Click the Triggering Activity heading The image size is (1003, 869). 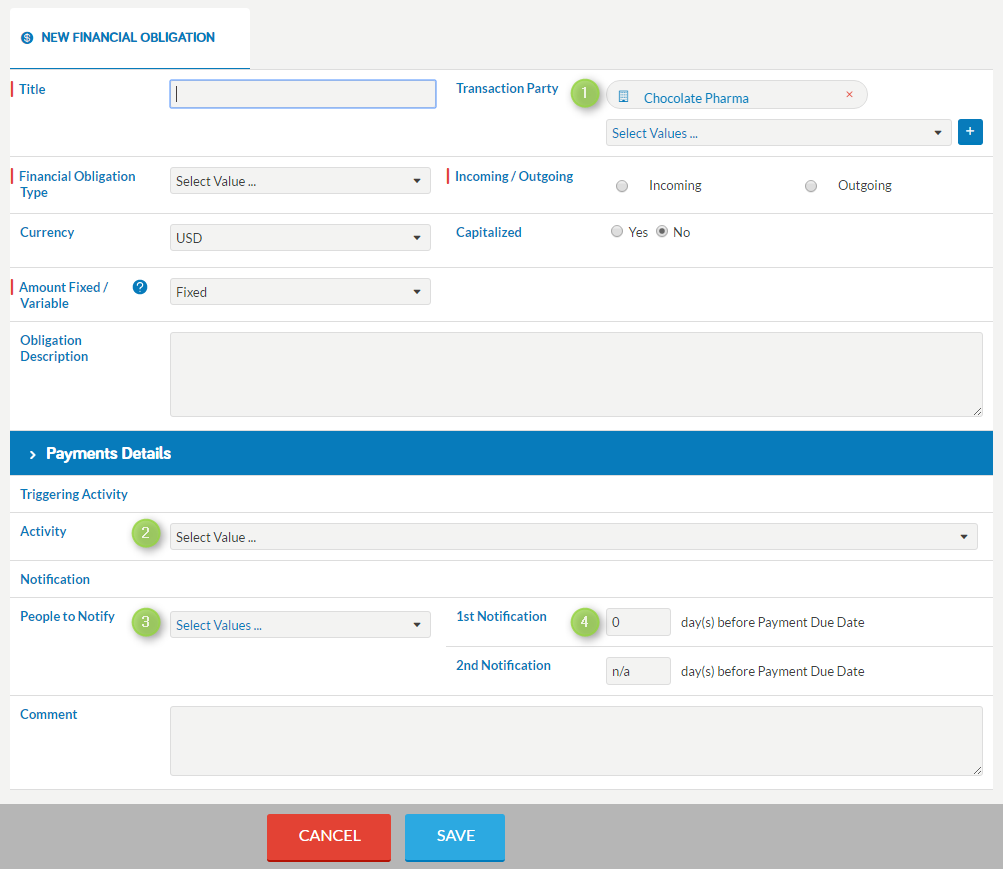(74, 494)
